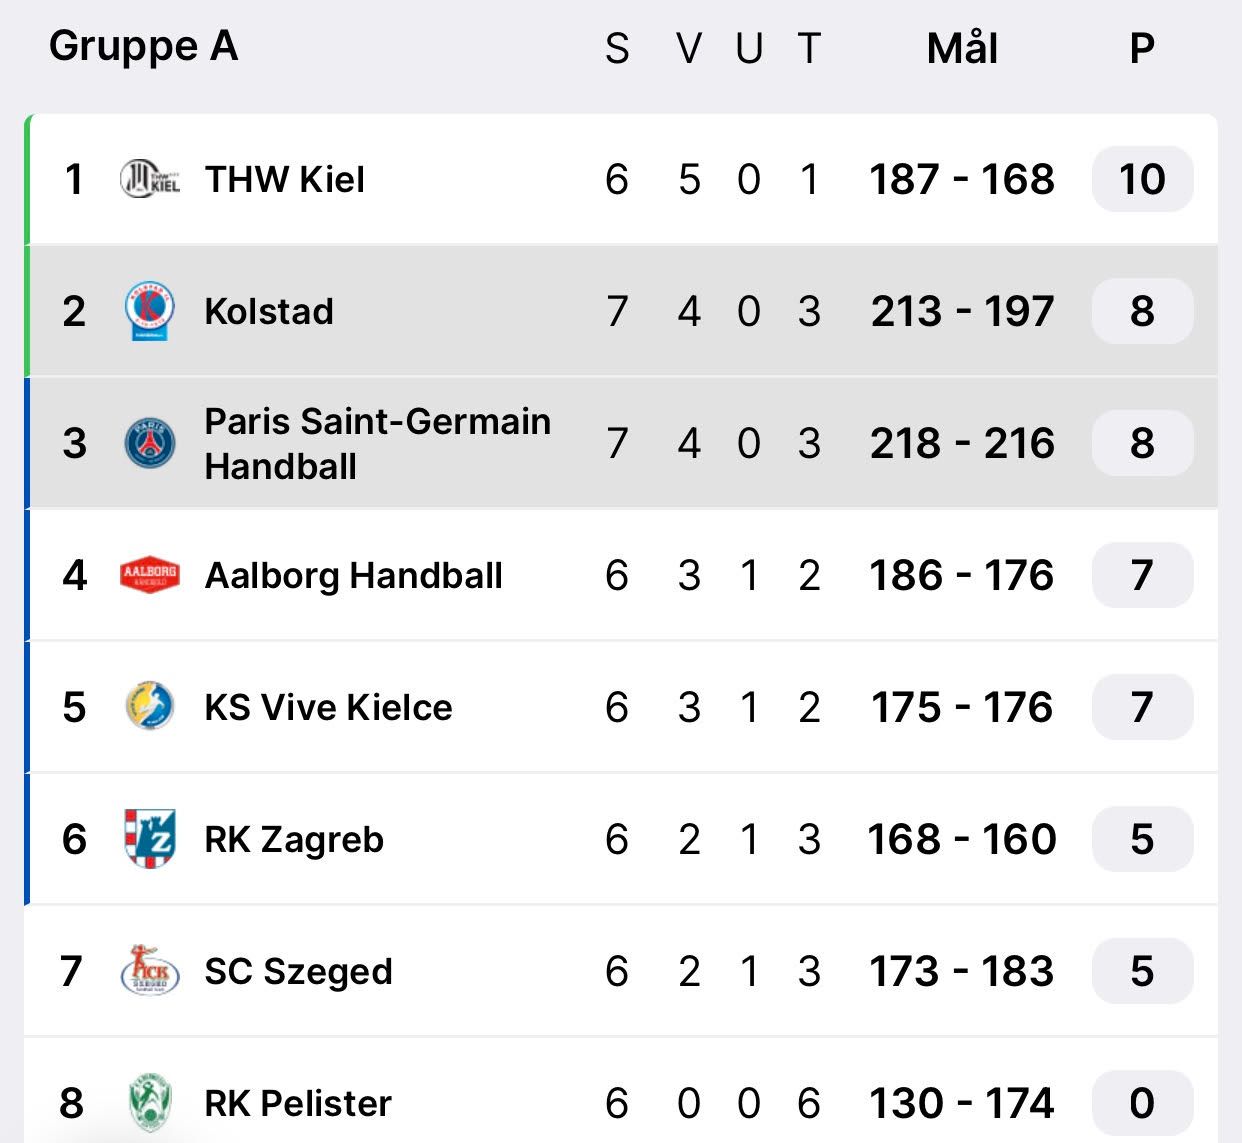Open Aalborg Handball team name
The image size is (1242, 1143).
click(354, 576)
